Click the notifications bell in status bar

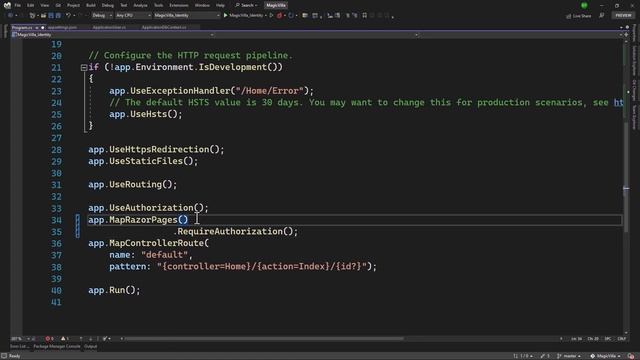[631, 356]
